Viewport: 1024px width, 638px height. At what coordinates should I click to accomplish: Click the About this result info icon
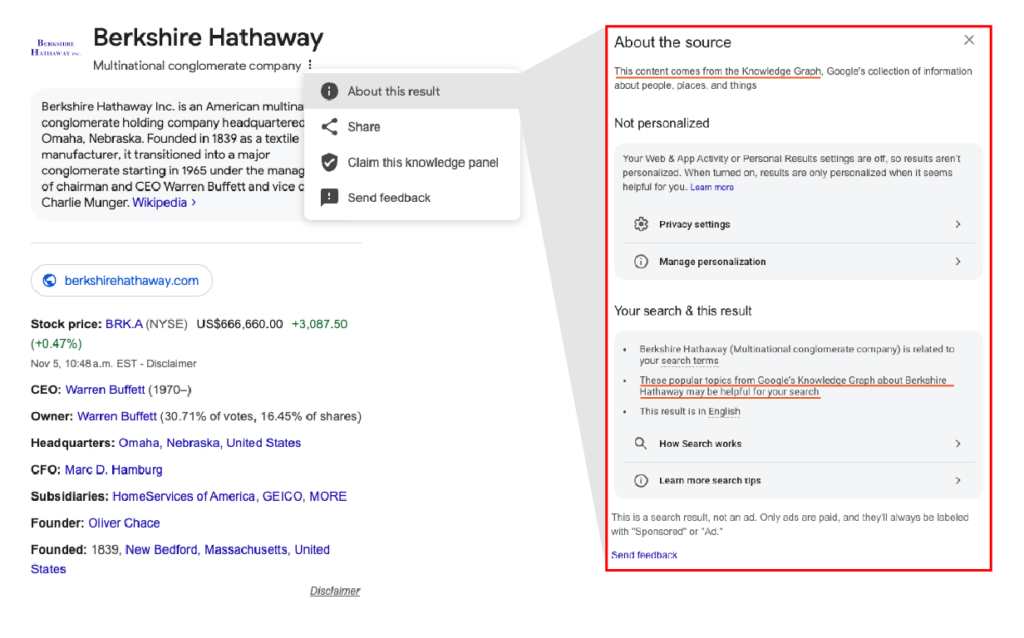[x=330, y=91]
